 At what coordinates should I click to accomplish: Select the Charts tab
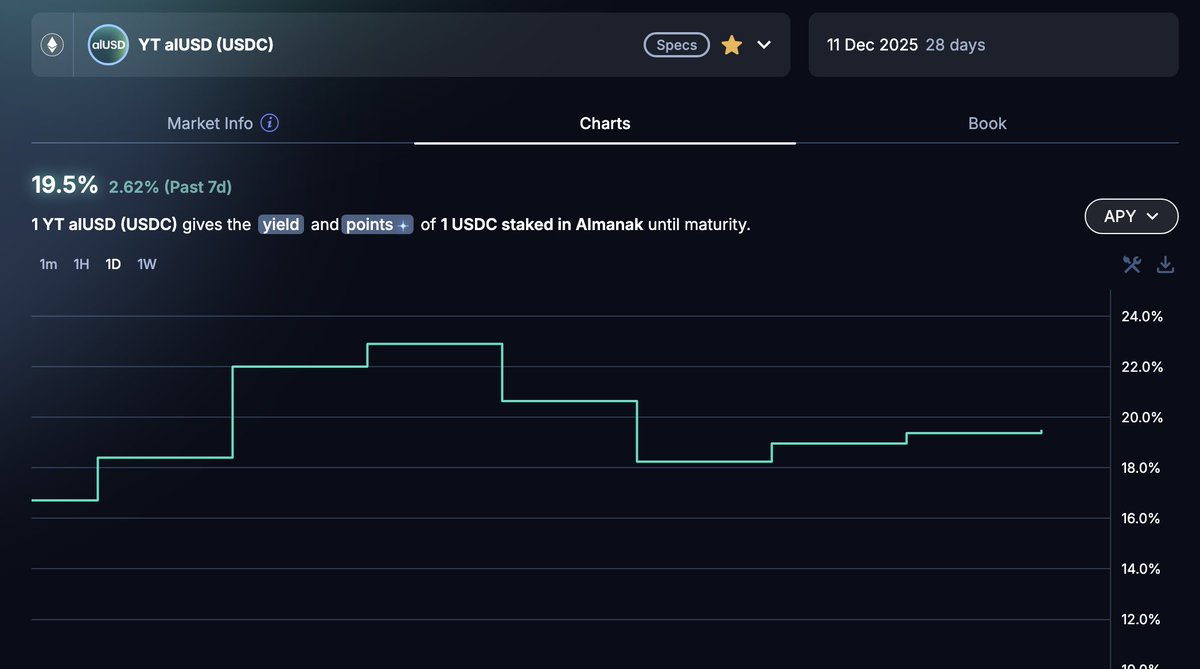605,124
